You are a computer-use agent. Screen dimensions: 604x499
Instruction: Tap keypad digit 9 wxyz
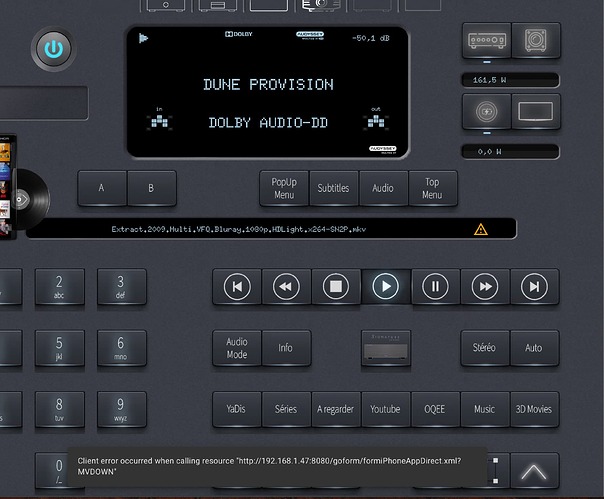122,409
